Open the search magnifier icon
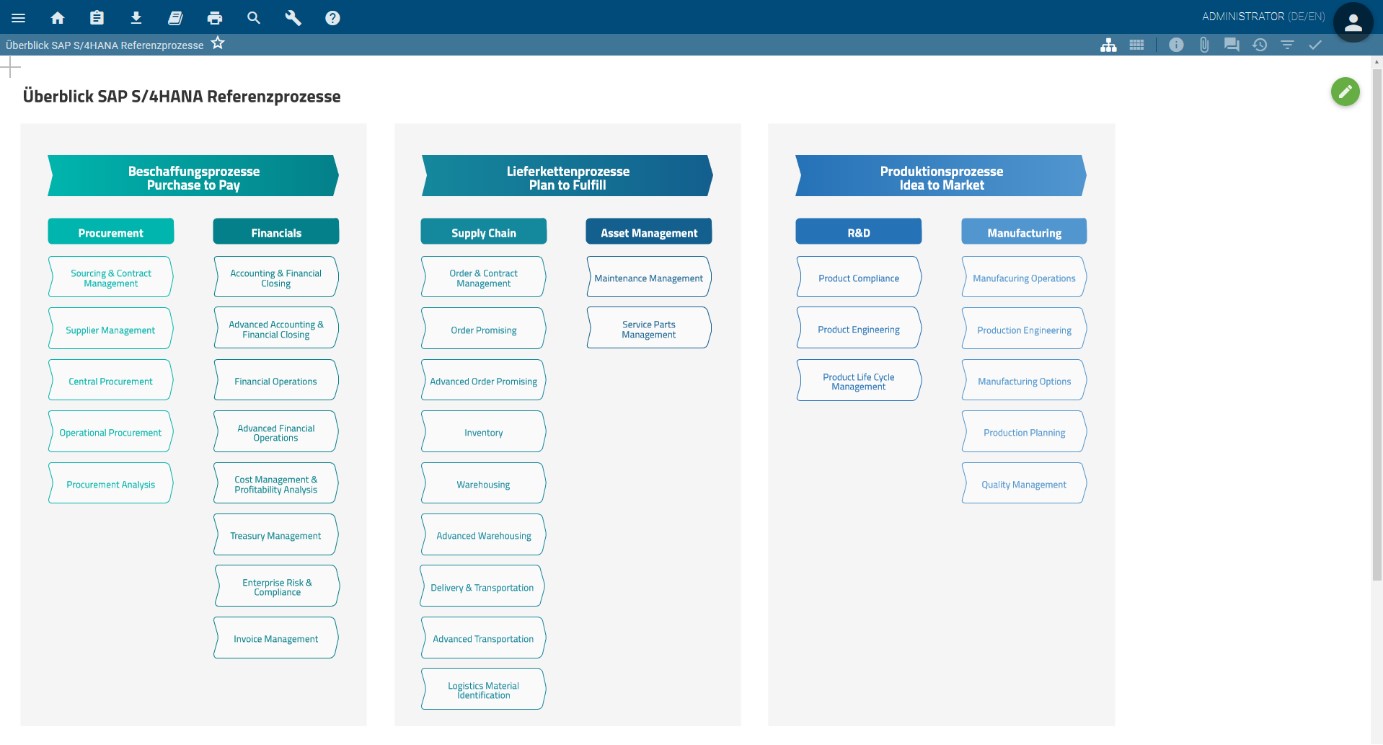Image resolution: width=1383 pixels, height=745 pixels. point(254,17)
